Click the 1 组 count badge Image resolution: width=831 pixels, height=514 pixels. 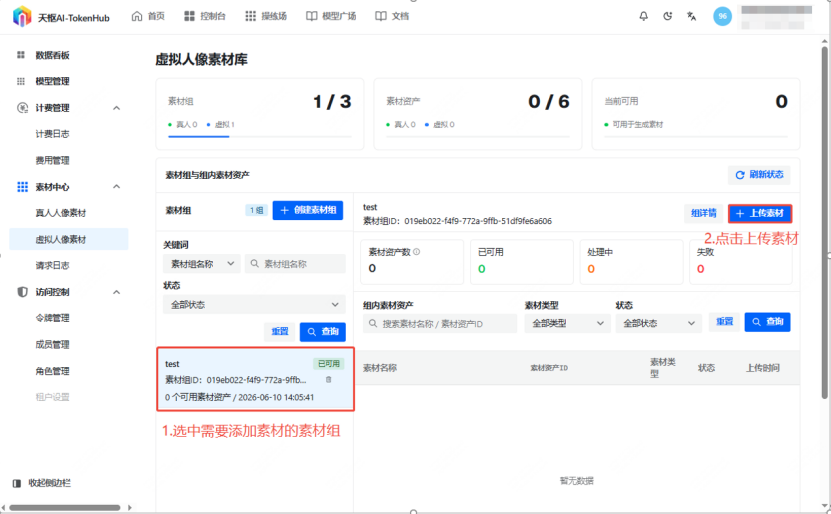[257, 210]
